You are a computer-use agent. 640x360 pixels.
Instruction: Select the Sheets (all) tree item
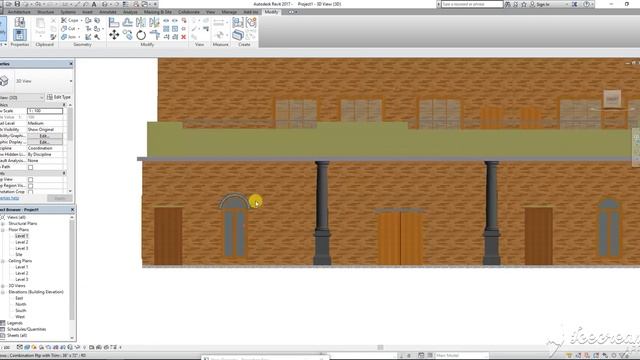[17, 335]
